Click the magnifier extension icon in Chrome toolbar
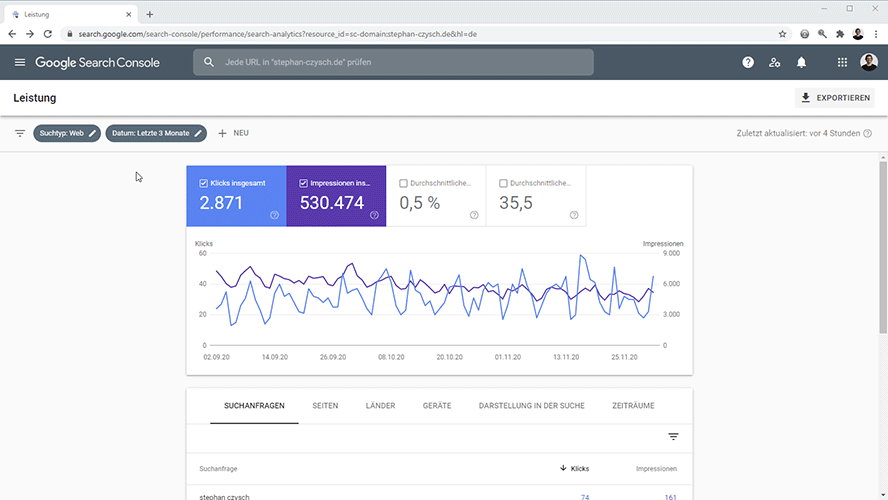888x500 pixels. pos(822,34)
